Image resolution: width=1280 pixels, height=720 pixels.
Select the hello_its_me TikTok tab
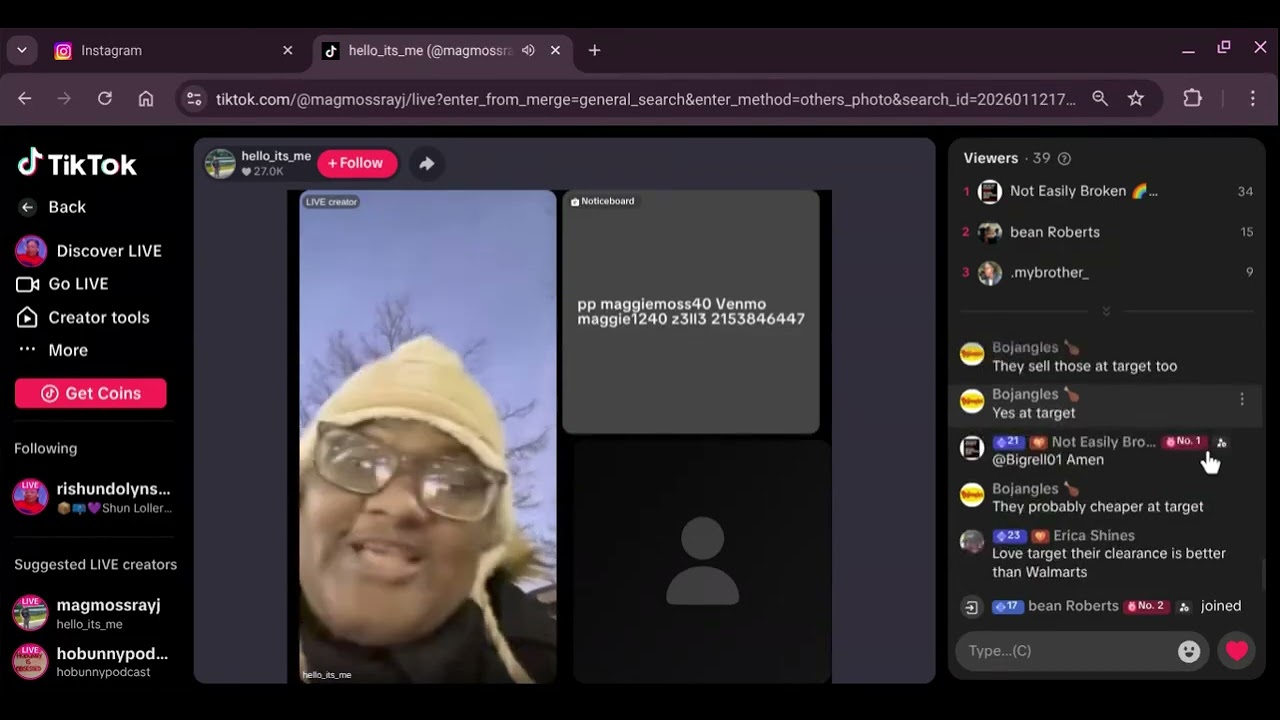coord(430,50)
